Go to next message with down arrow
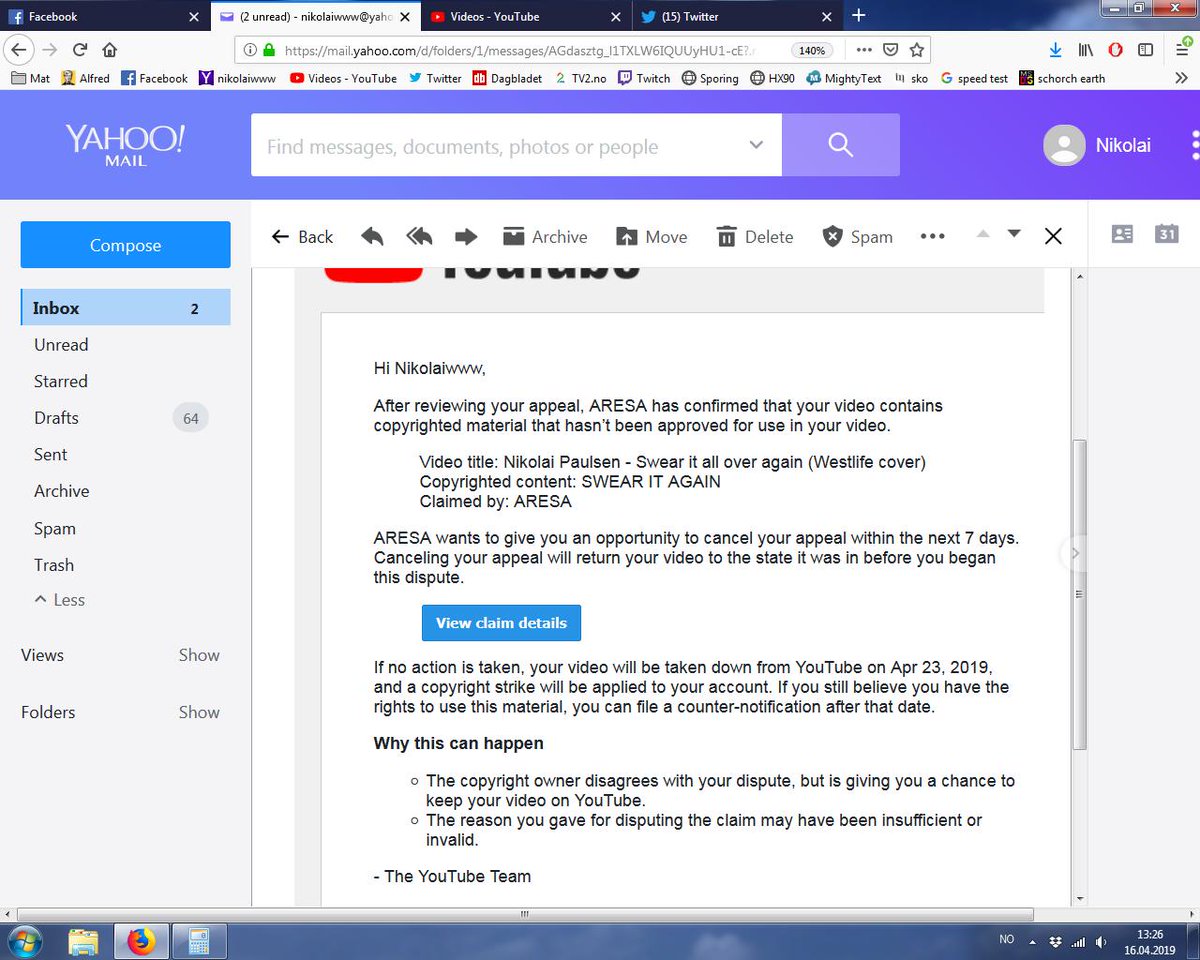 1014,233
